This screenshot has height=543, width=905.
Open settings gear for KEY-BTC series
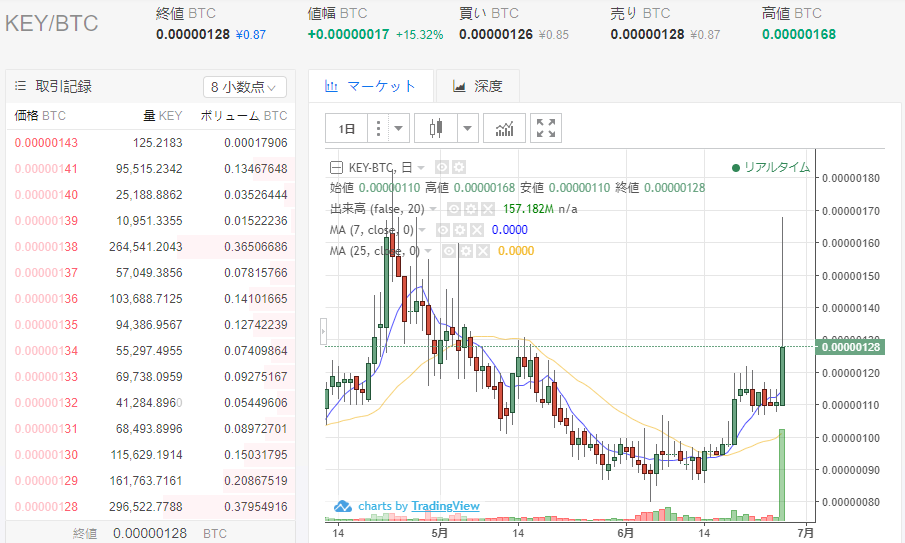point(457,167)
